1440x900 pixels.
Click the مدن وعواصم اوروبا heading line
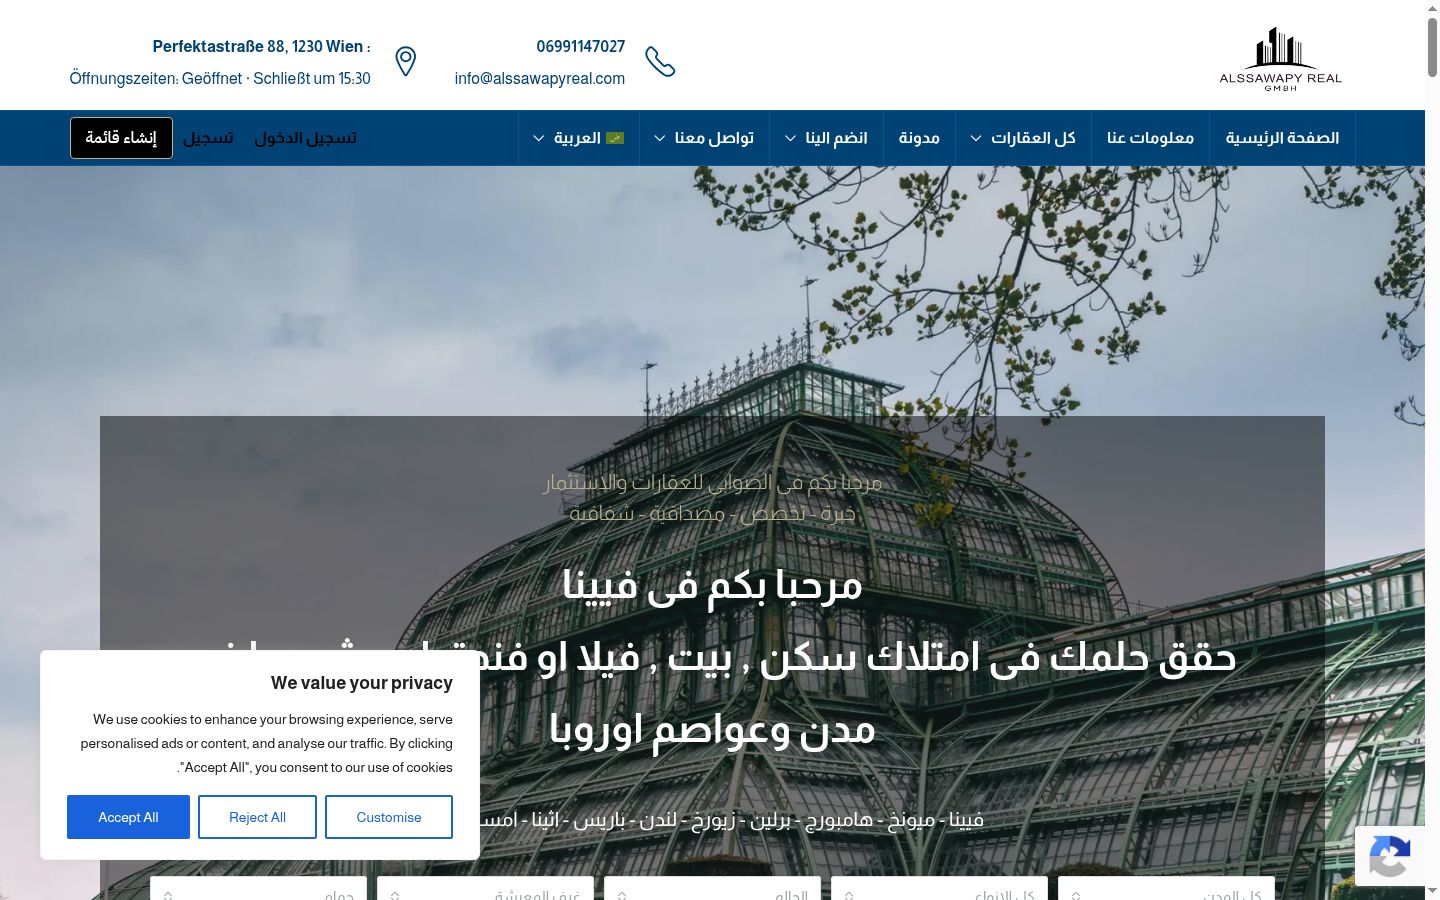[x=712, y=729]
